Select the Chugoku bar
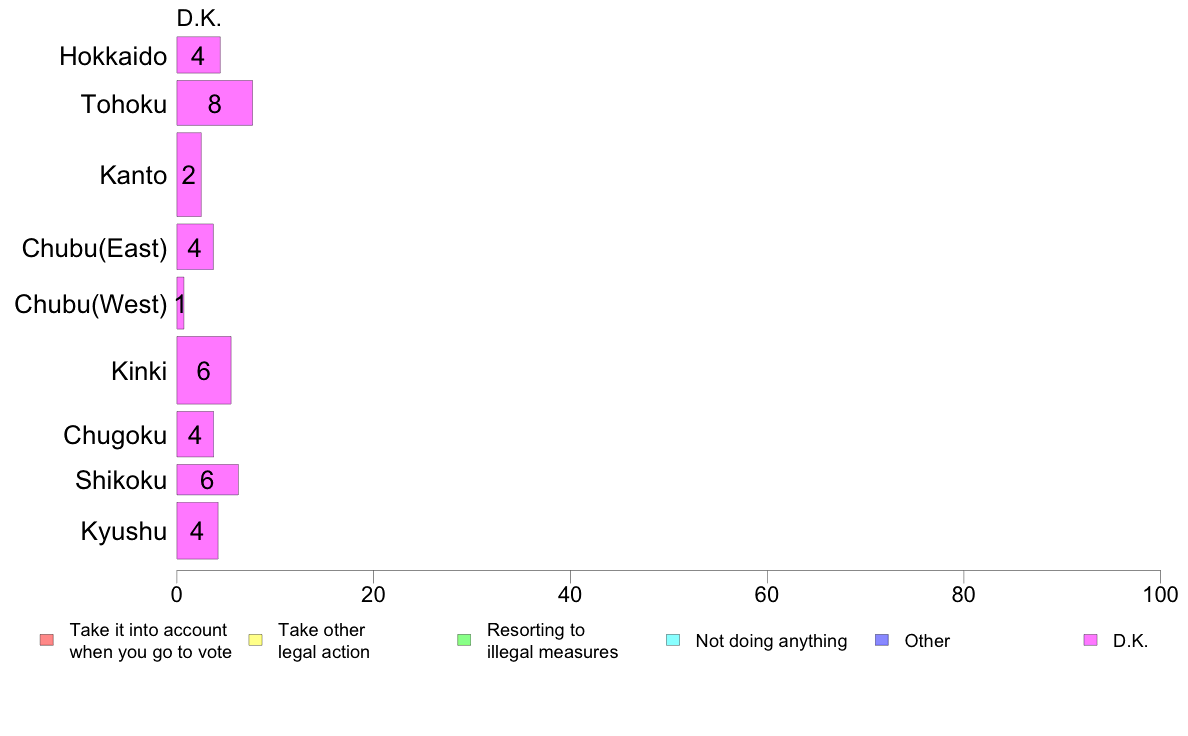The height and width of the screenshot is (736, 1188). (x=195, y=434)
